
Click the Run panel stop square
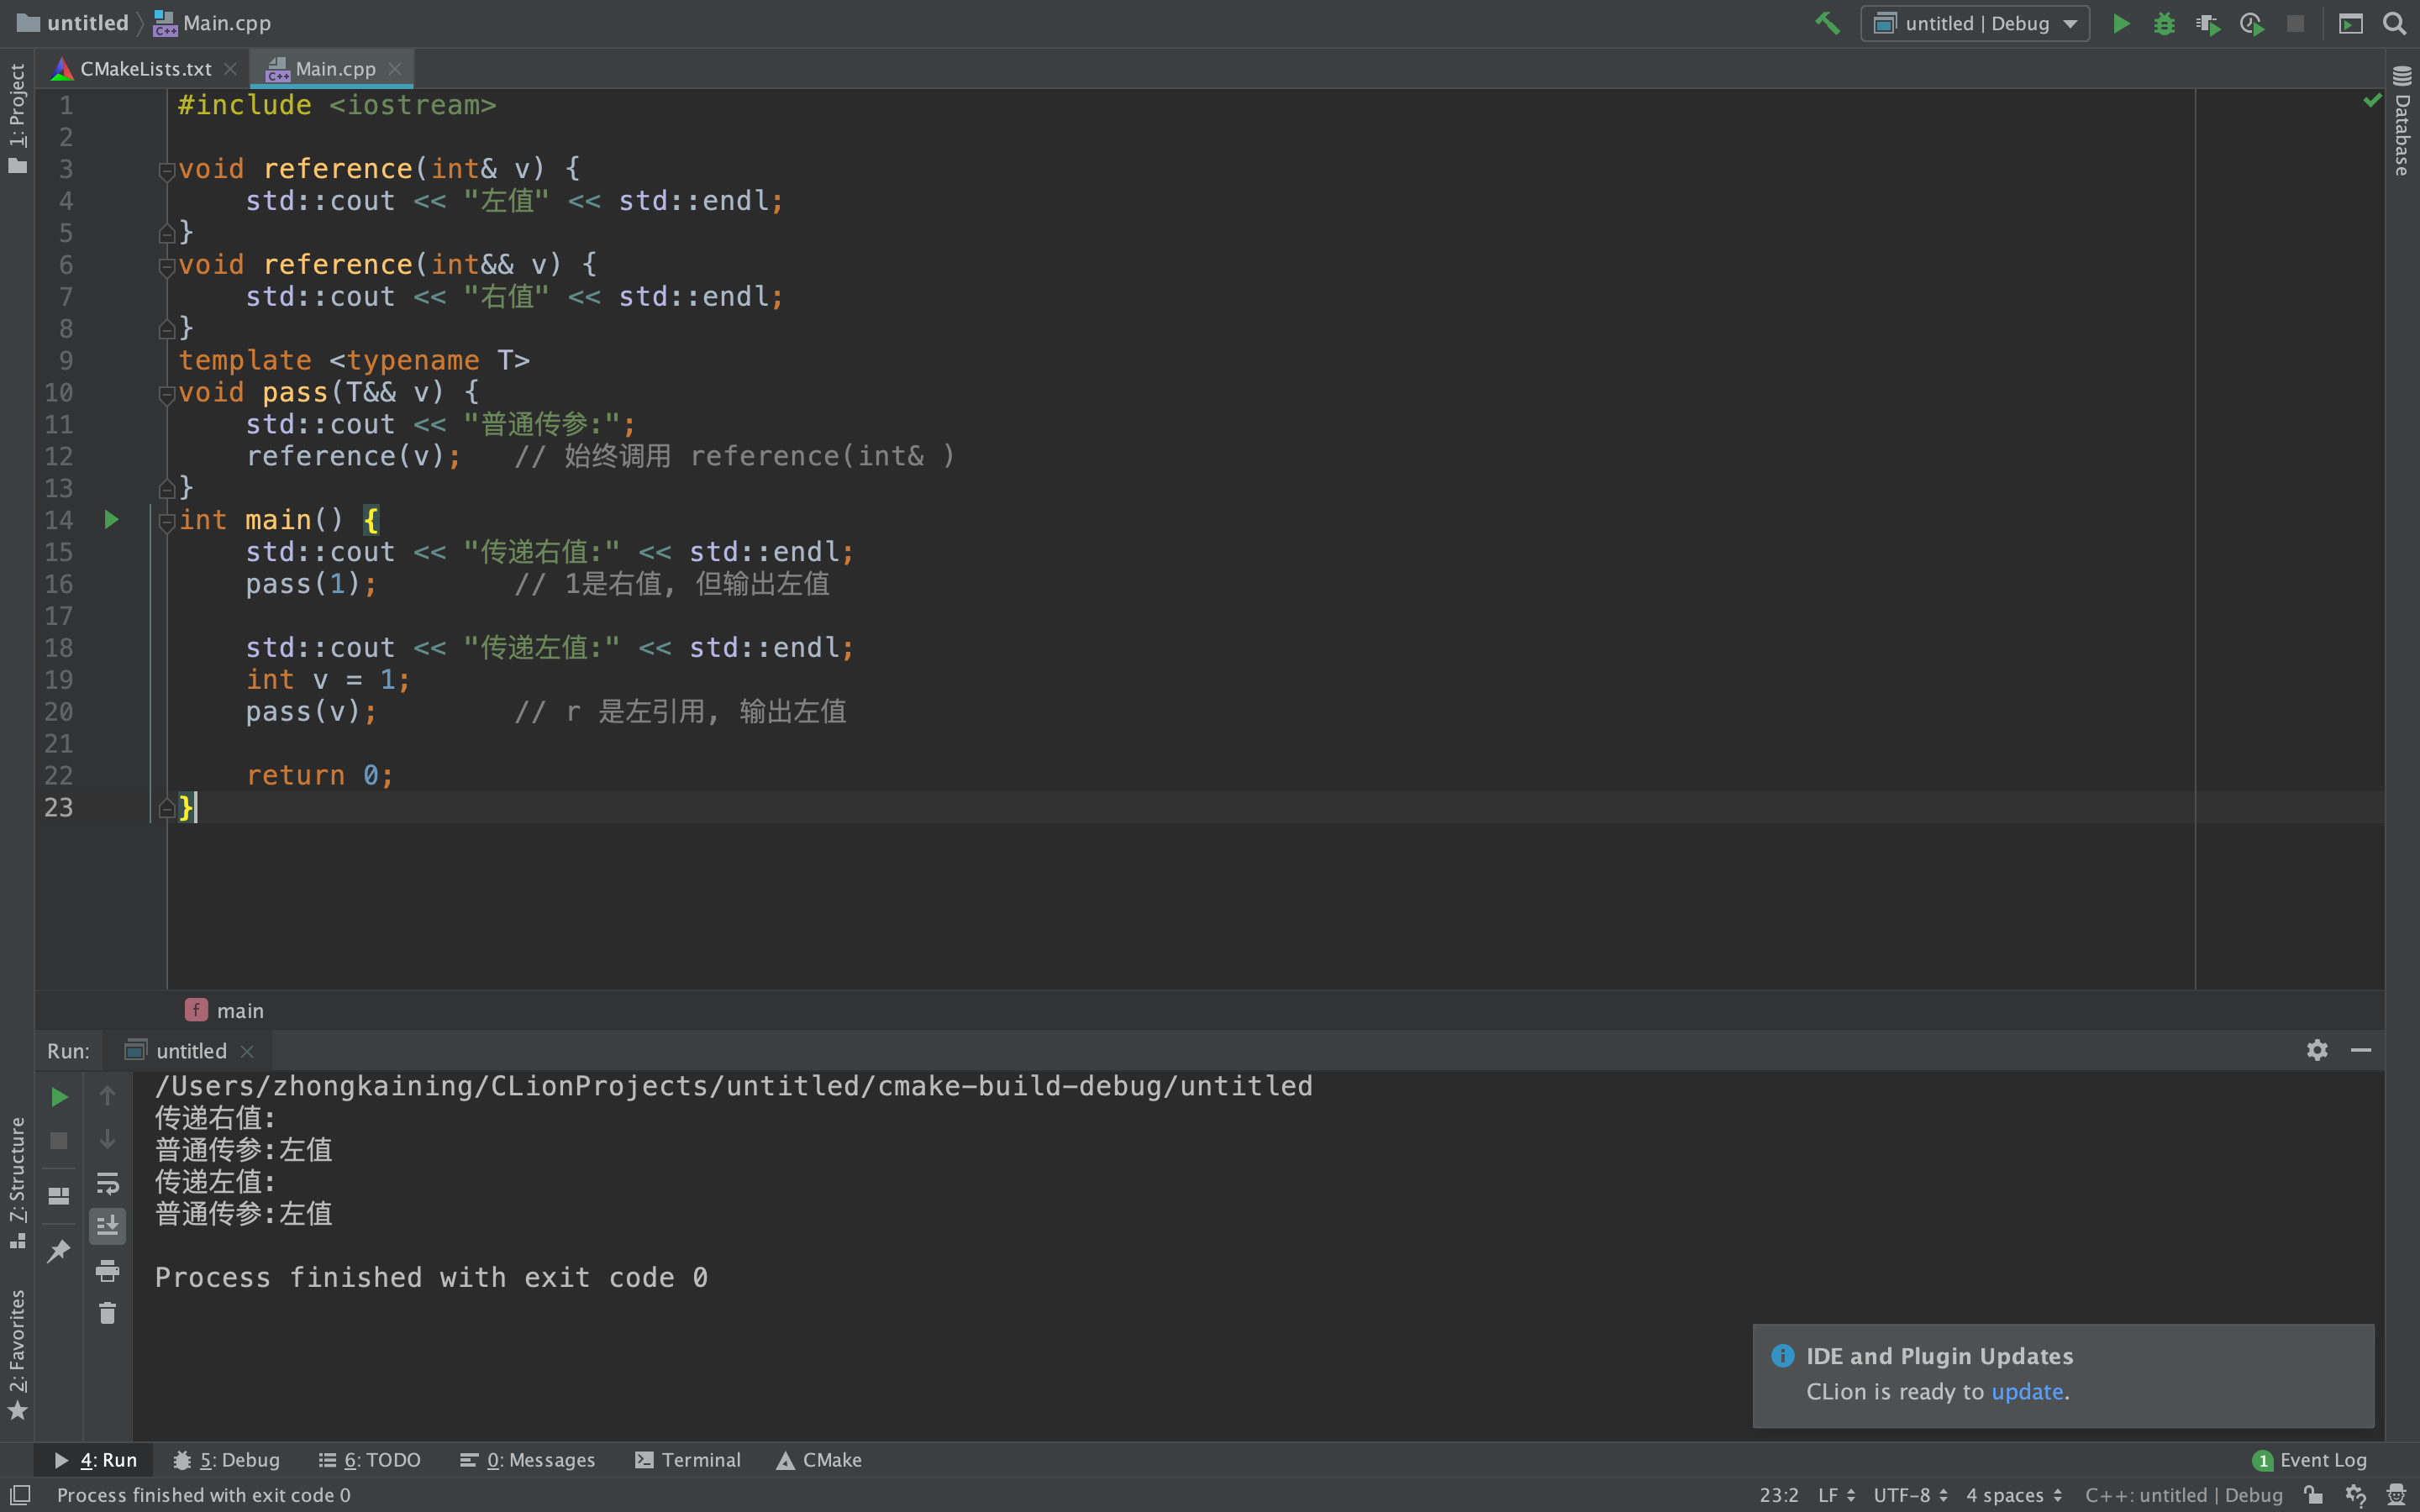tap(59, 1141)
